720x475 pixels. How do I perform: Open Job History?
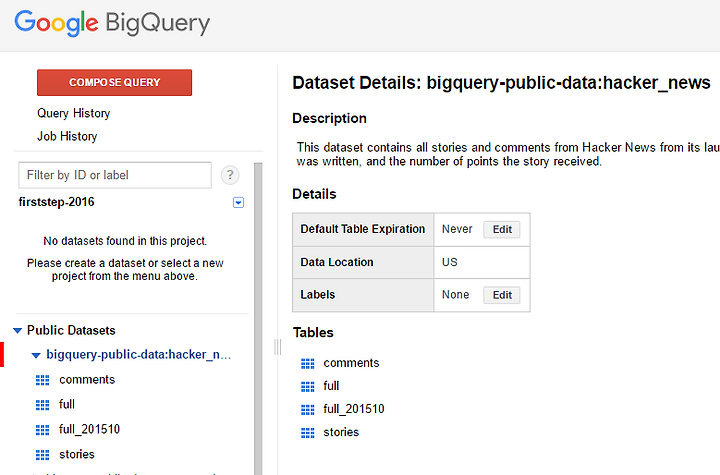pyautogui.click(x=67, y=136)
